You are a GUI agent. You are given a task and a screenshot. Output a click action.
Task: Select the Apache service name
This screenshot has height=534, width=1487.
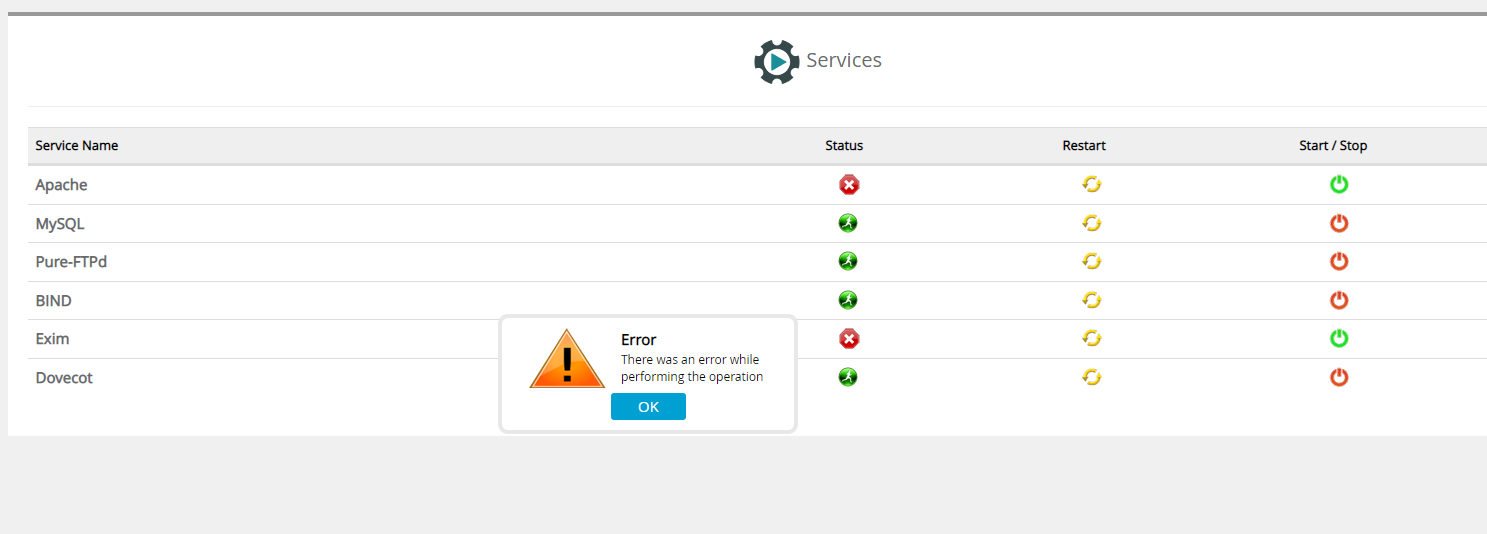tap(61, 185)
